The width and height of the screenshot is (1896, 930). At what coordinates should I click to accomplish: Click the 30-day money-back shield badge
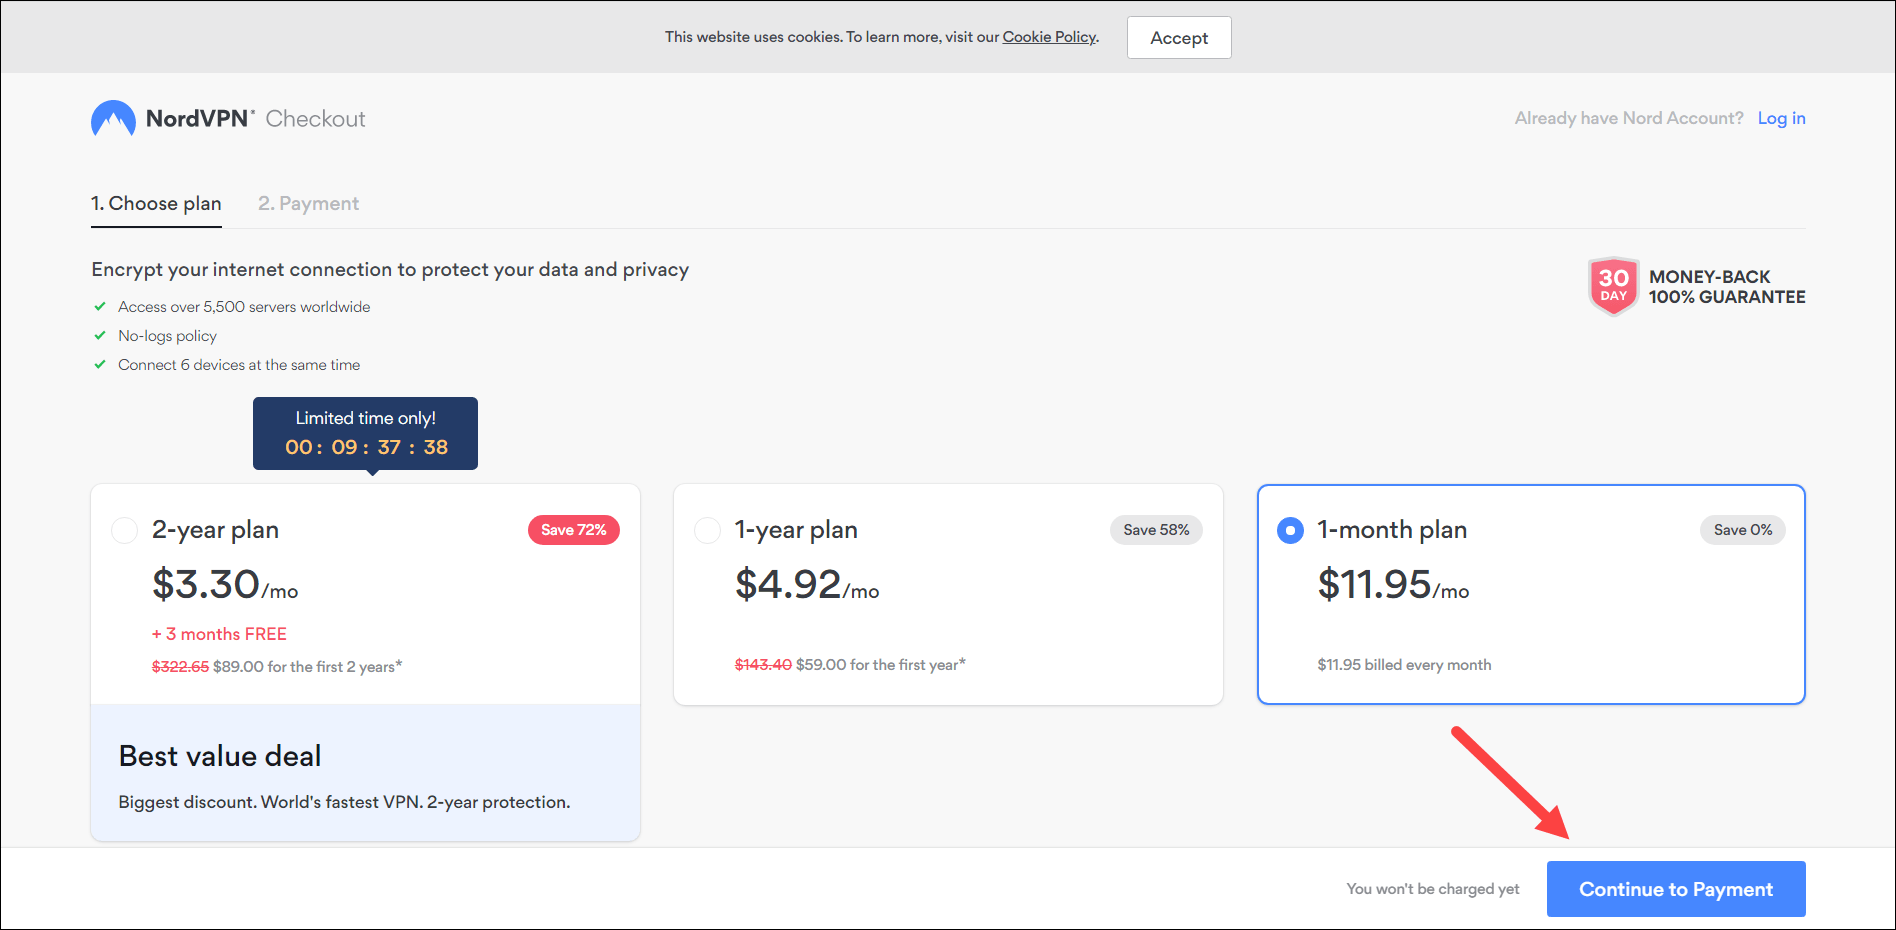[1613, 286]
